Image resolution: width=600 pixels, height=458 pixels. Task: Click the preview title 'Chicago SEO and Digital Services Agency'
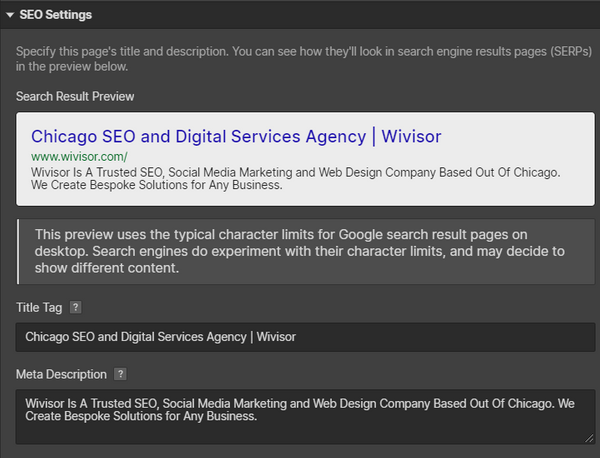(x=236, y=136)
